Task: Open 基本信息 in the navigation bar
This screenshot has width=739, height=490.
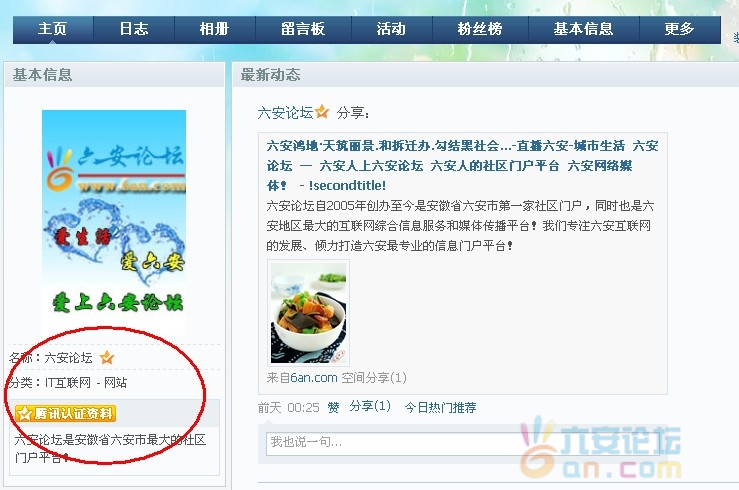Action: pyautogui.click(x=583, y=29)
